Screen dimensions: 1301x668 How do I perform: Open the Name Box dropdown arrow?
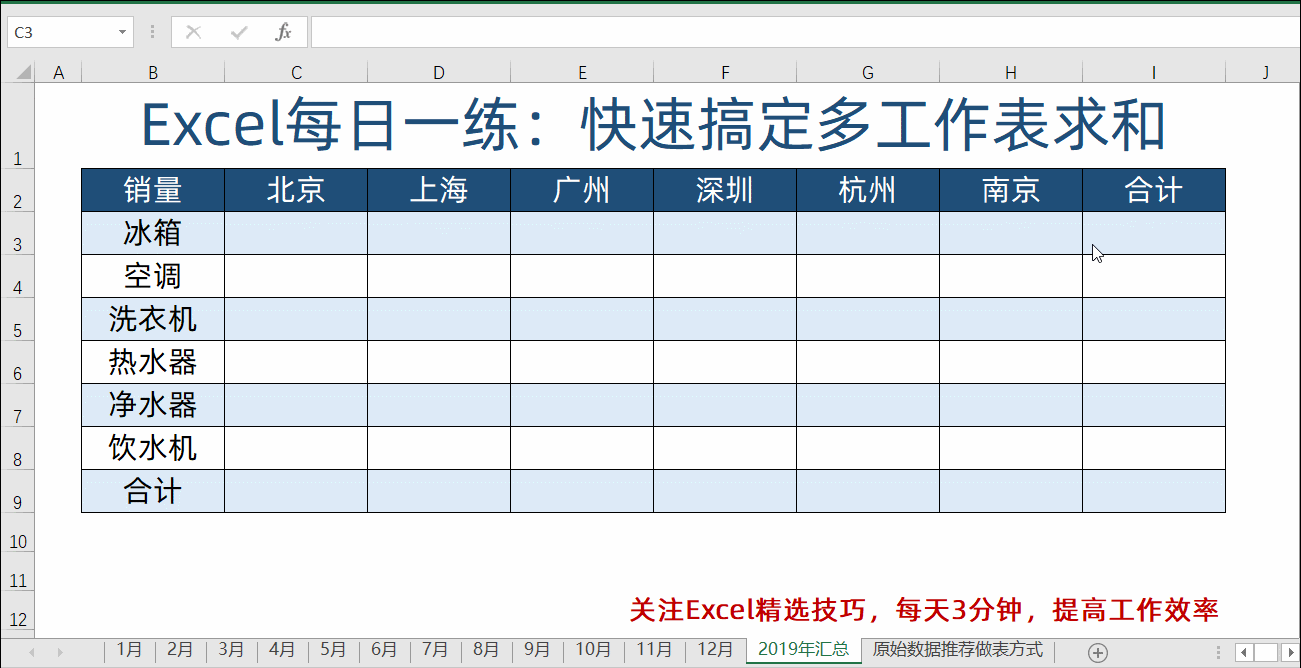123,32
